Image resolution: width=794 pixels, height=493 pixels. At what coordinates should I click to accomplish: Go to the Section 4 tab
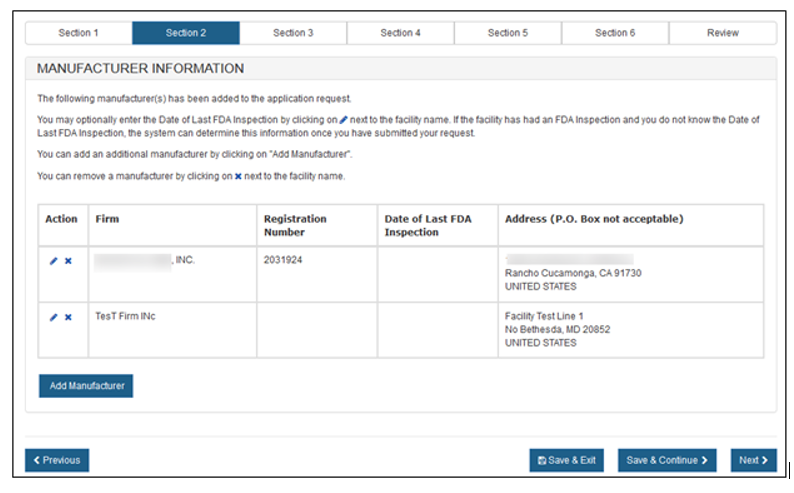click(x=401, y=33)
